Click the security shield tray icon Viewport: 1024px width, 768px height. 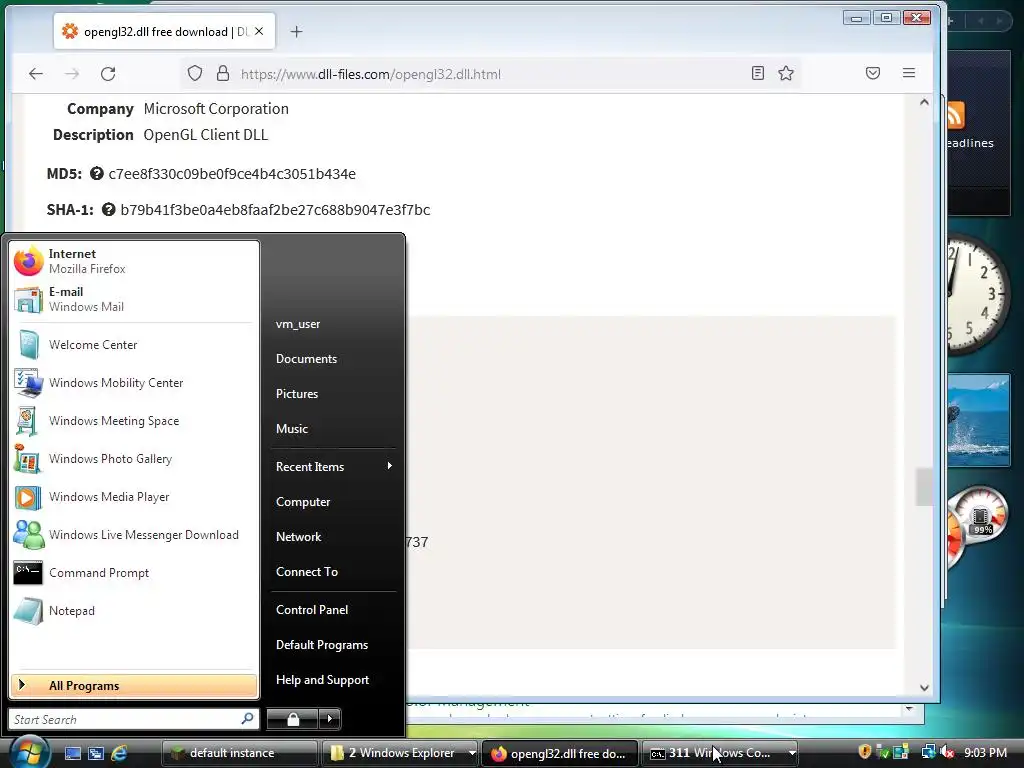865,752
